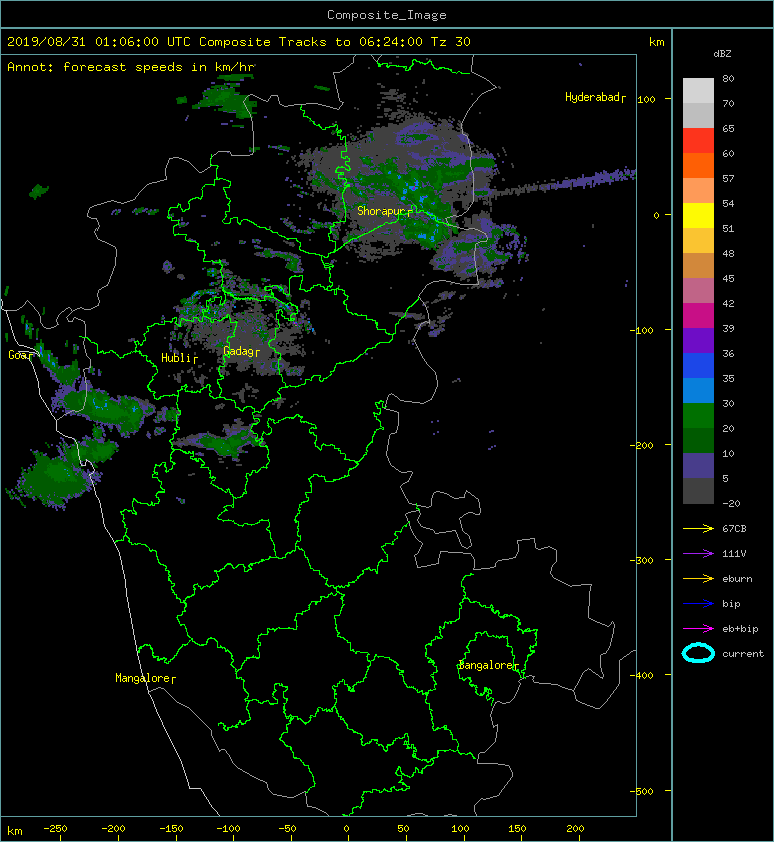Image resolution: width=774 pixels, height=842 pixels.
Task: Click the '80' value on the dBZ scale
Action: click(x=728, y=78)
